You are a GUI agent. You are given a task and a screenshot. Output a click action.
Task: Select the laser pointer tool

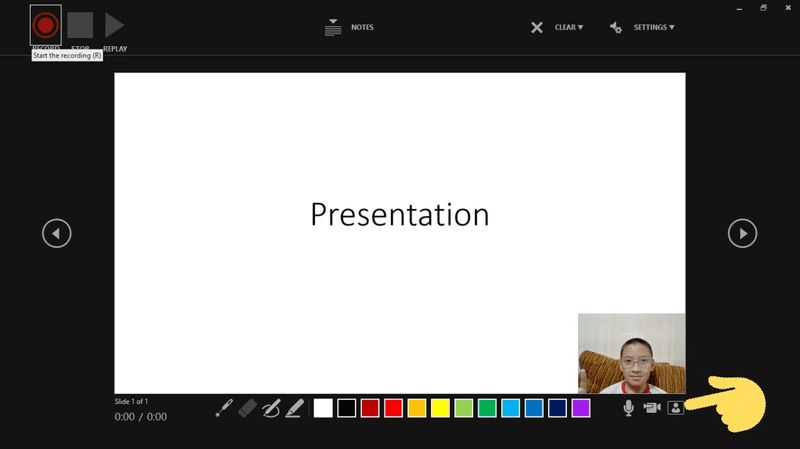pyautogui.click(x=224, y=408)
